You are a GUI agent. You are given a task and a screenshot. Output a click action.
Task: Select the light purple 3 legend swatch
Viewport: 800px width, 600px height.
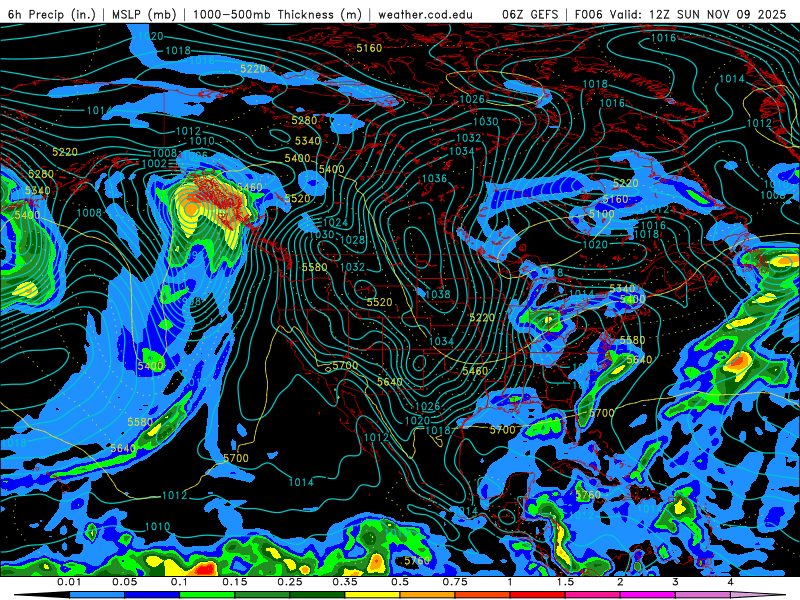[703, 595]
